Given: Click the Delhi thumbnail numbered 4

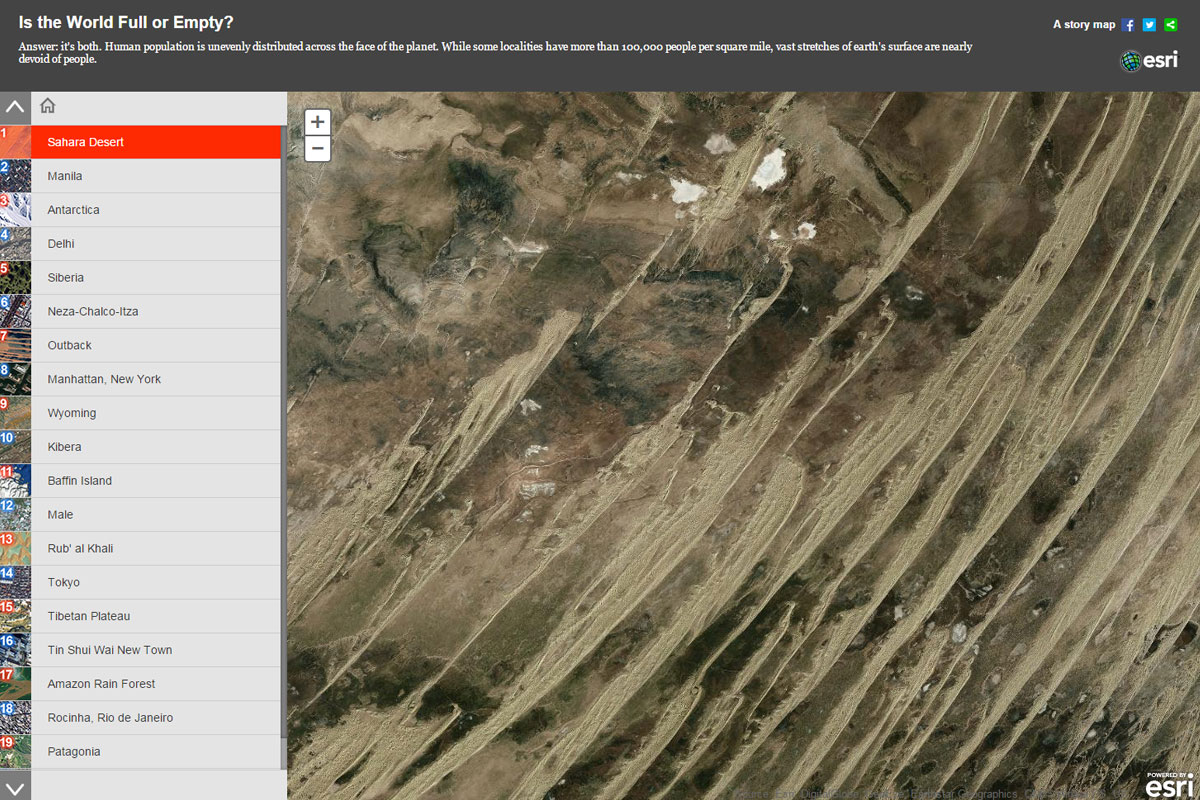Looking at the screenshot, I should [15, 244].
